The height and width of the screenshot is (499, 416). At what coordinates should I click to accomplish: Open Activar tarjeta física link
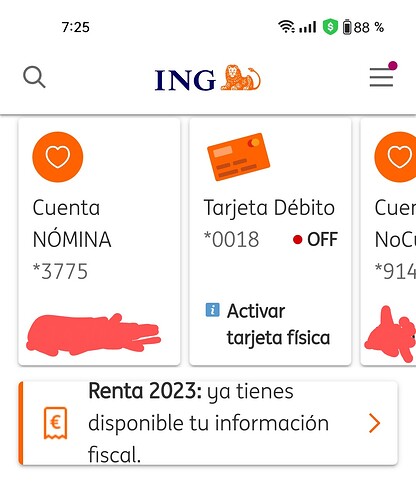pos(268,324)
